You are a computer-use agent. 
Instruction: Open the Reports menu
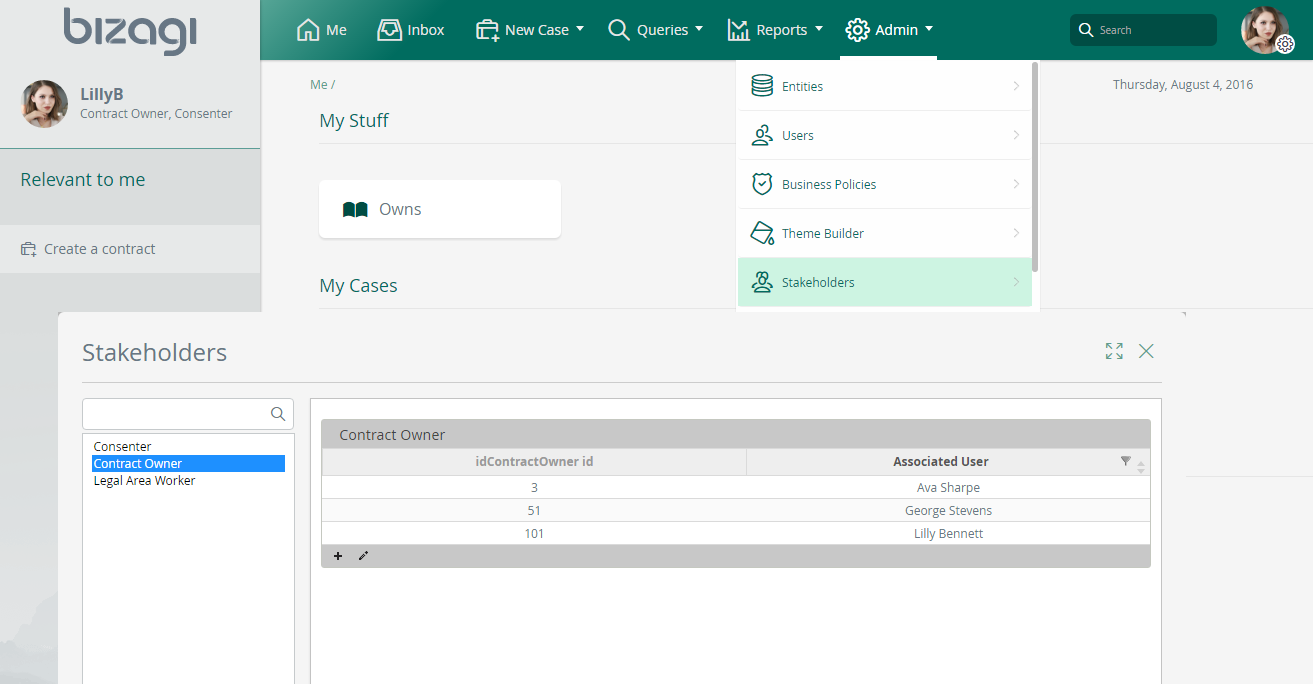click(x=776, y=30)
